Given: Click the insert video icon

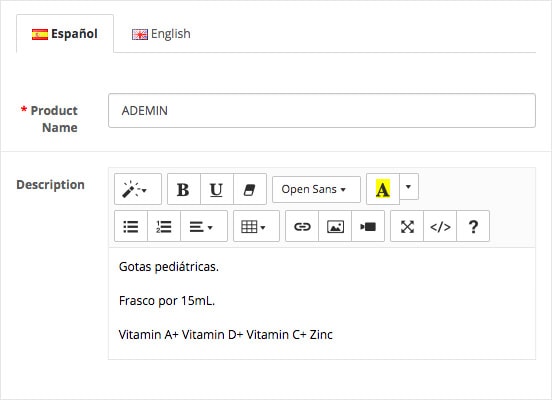Looking at the screenshot, I should click(368, 226).
